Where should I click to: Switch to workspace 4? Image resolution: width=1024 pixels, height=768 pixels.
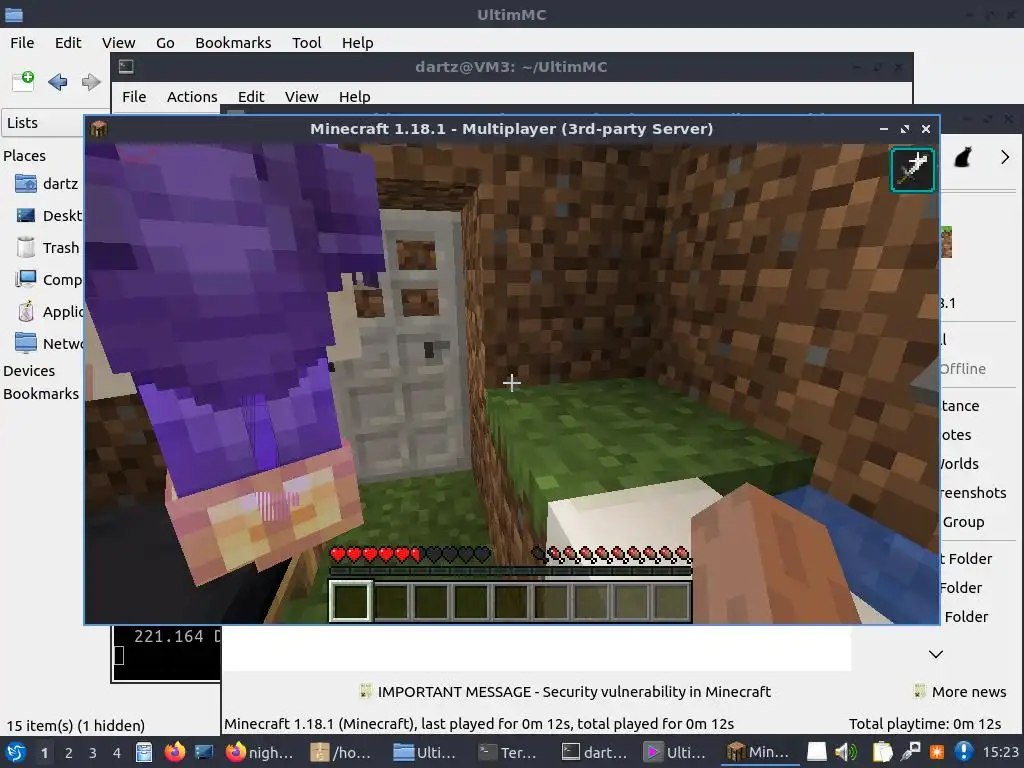pyautogui.click(x=117, y=753)
